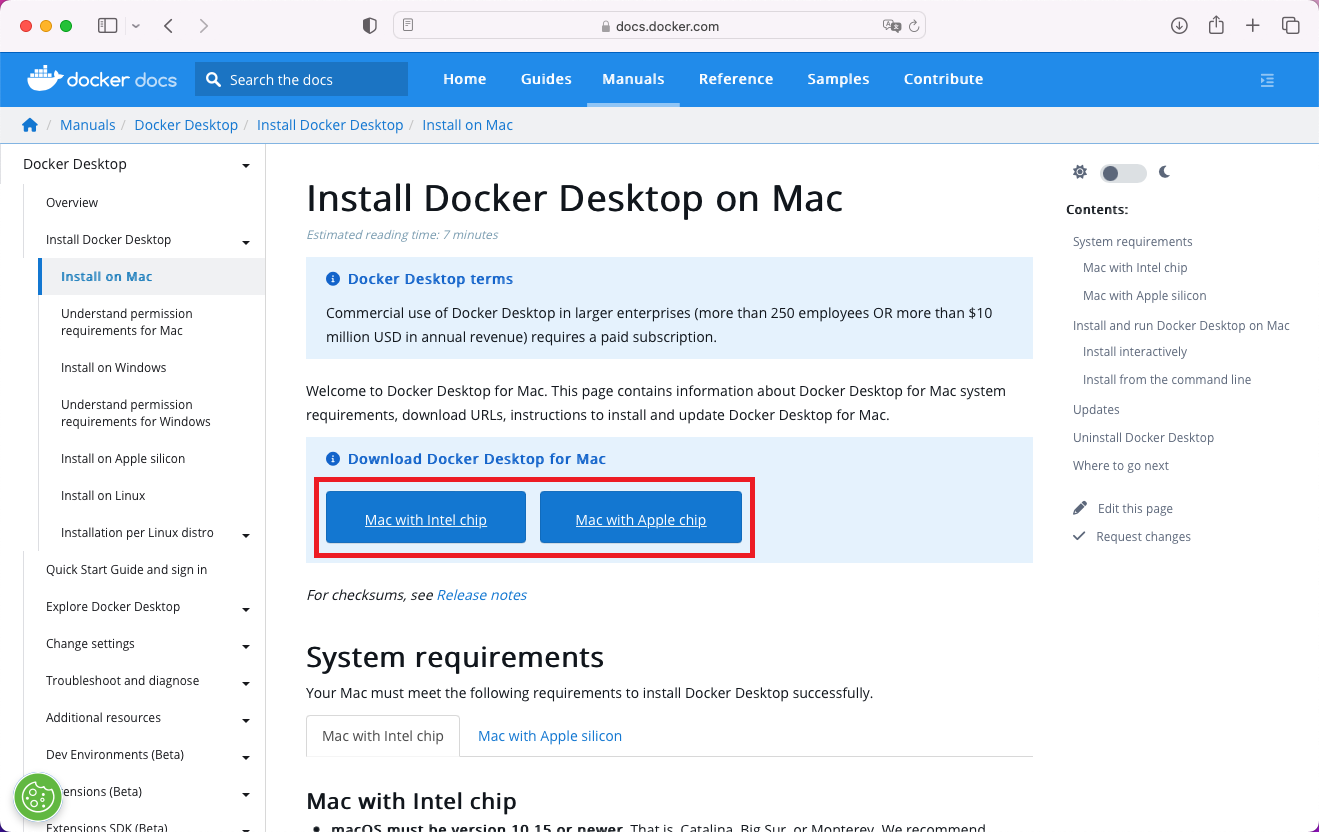1319x832 pixels.
Task: Open the right-side table of contents menu icon
Action: 1267,80
